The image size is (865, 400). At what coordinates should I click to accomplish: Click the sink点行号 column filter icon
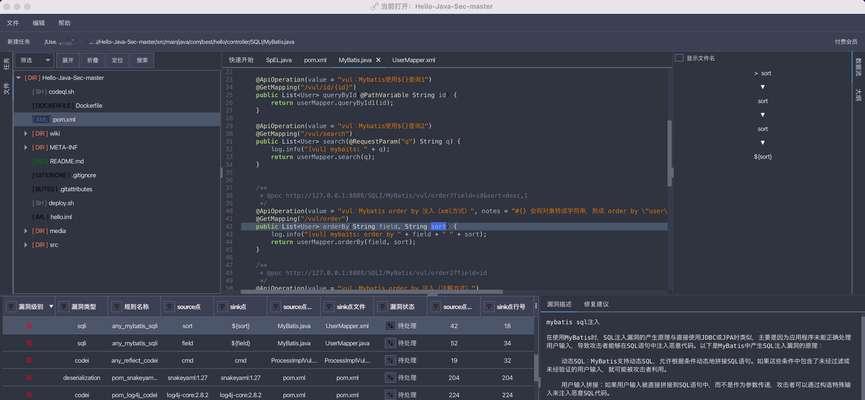coord(489,307)
